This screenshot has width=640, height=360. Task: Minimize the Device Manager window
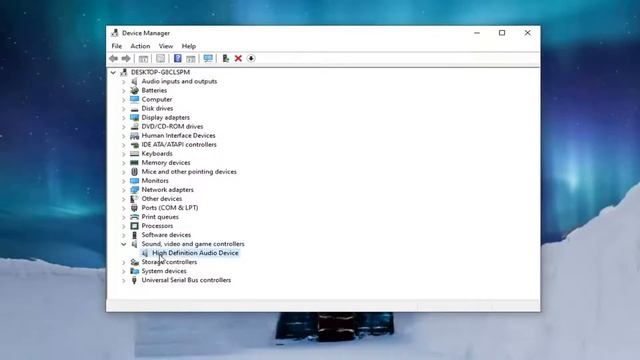[x=477, y=33]
